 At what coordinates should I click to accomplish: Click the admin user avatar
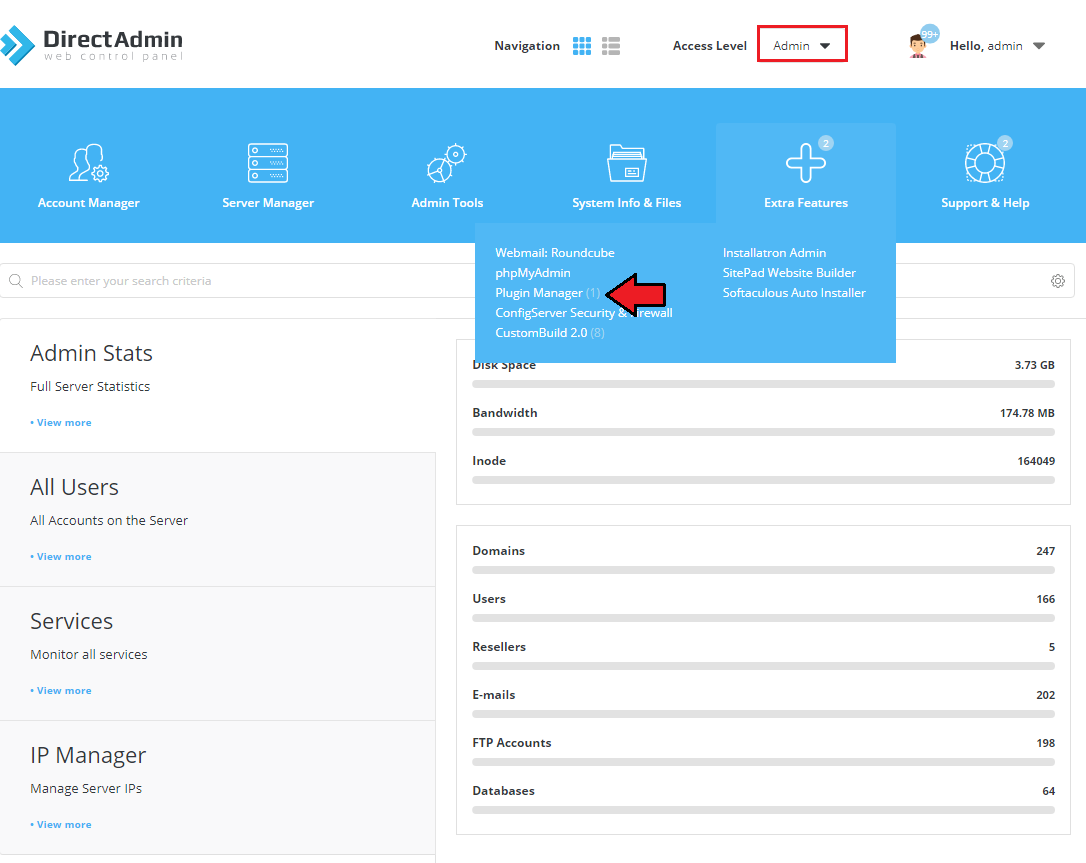(x=918, y=46)
